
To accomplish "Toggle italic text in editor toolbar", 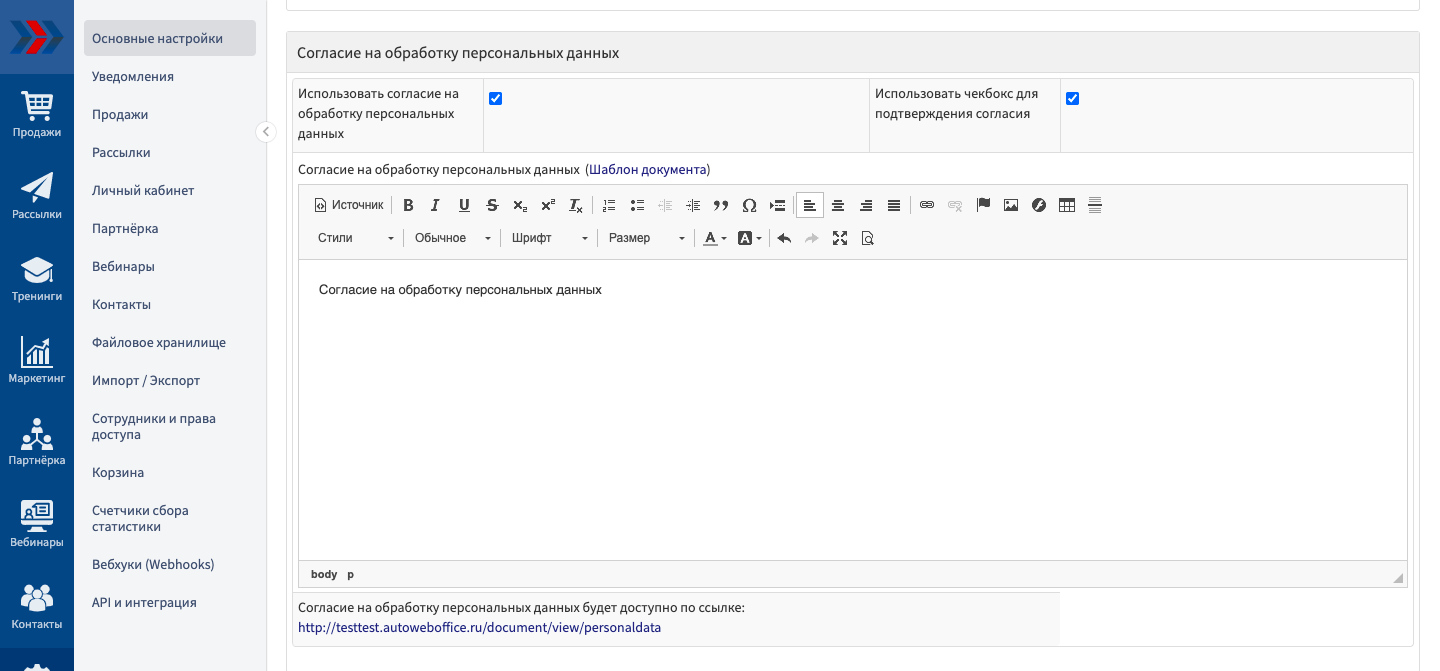I will coord(435,205).
